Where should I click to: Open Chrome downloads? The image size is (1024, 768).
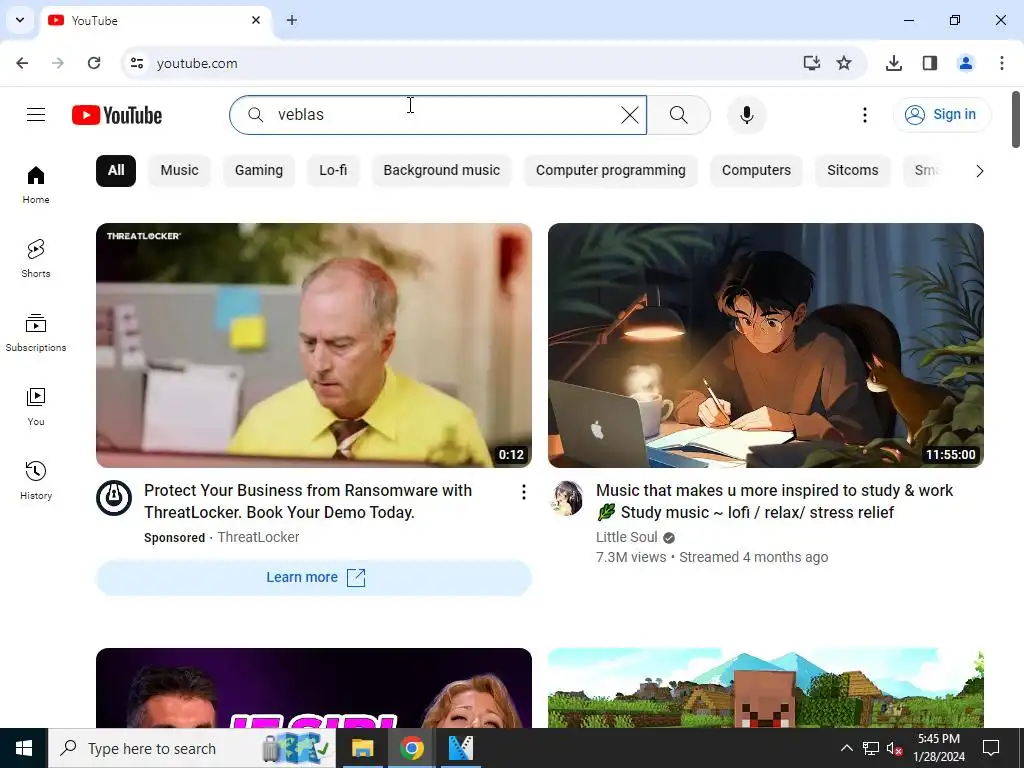[x=893, y=63]
